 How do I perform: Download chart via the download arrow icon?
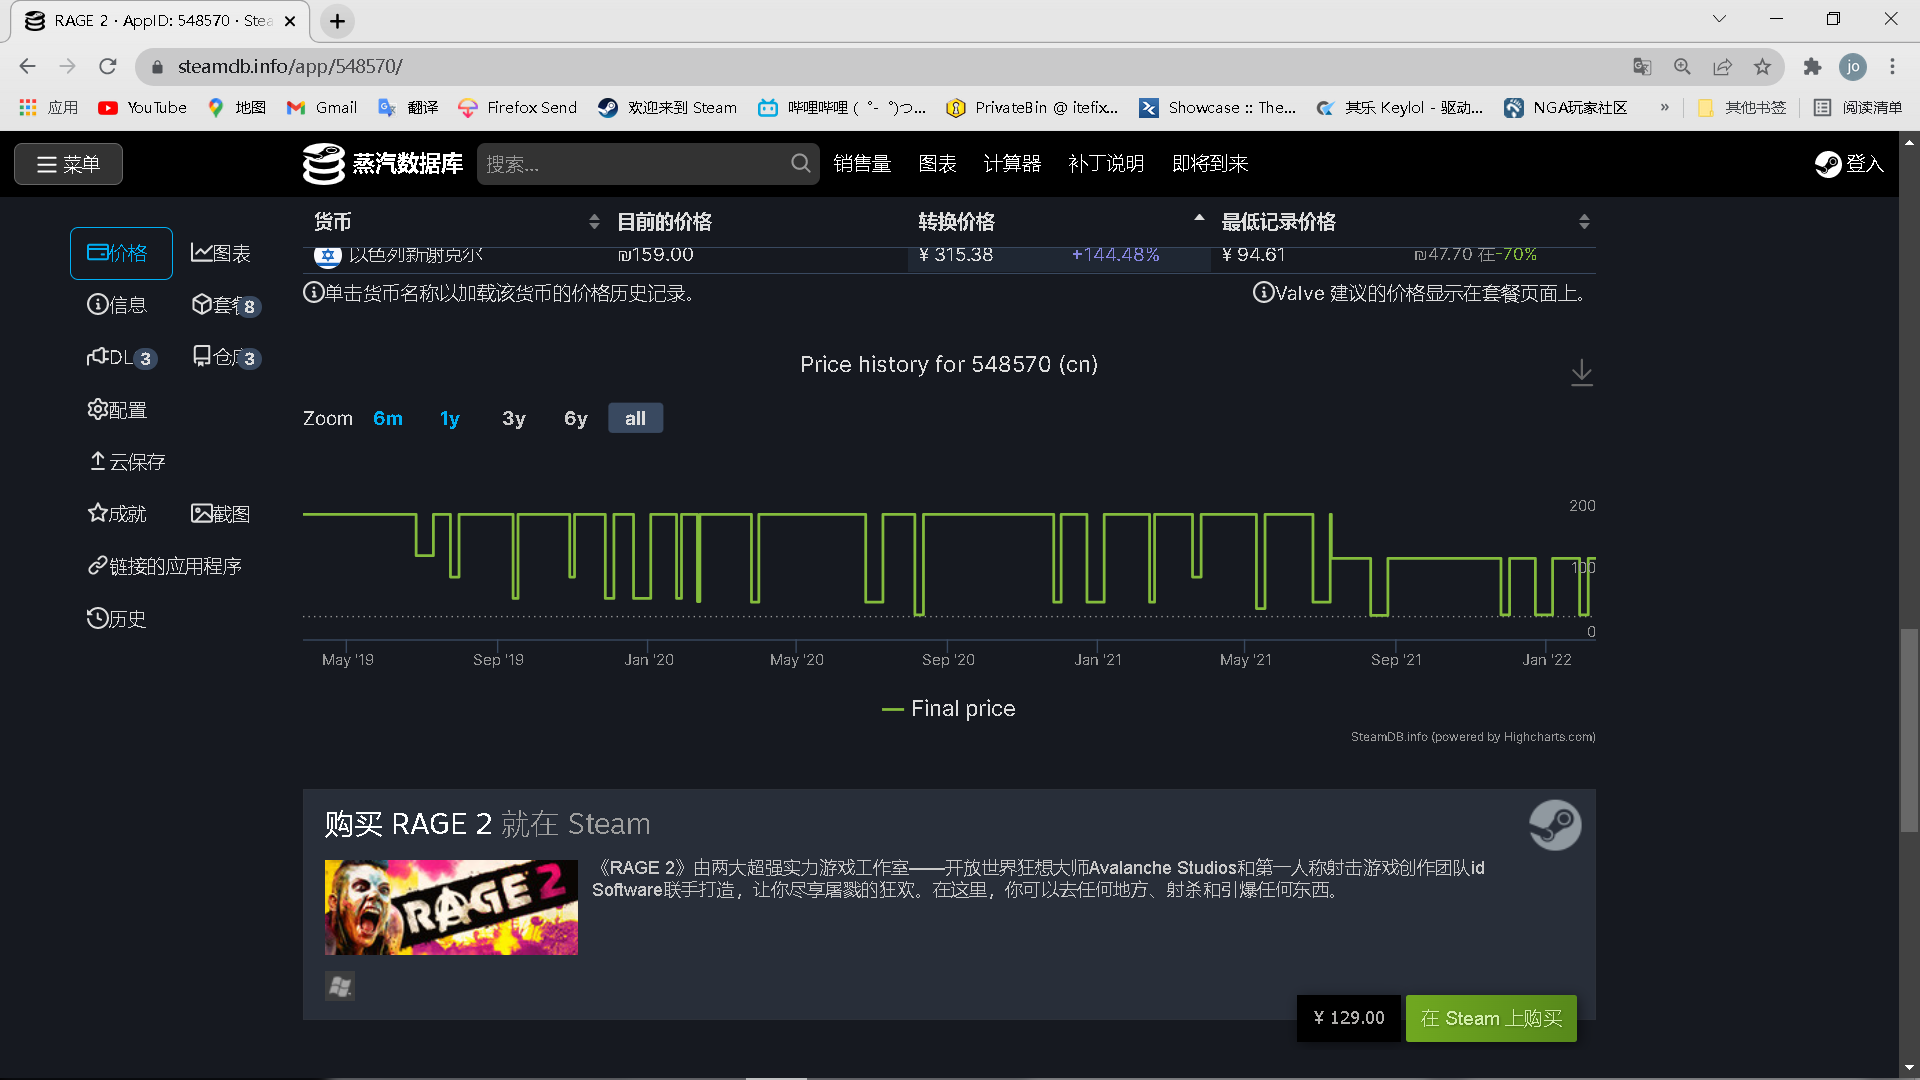(x=1581, y=373)
